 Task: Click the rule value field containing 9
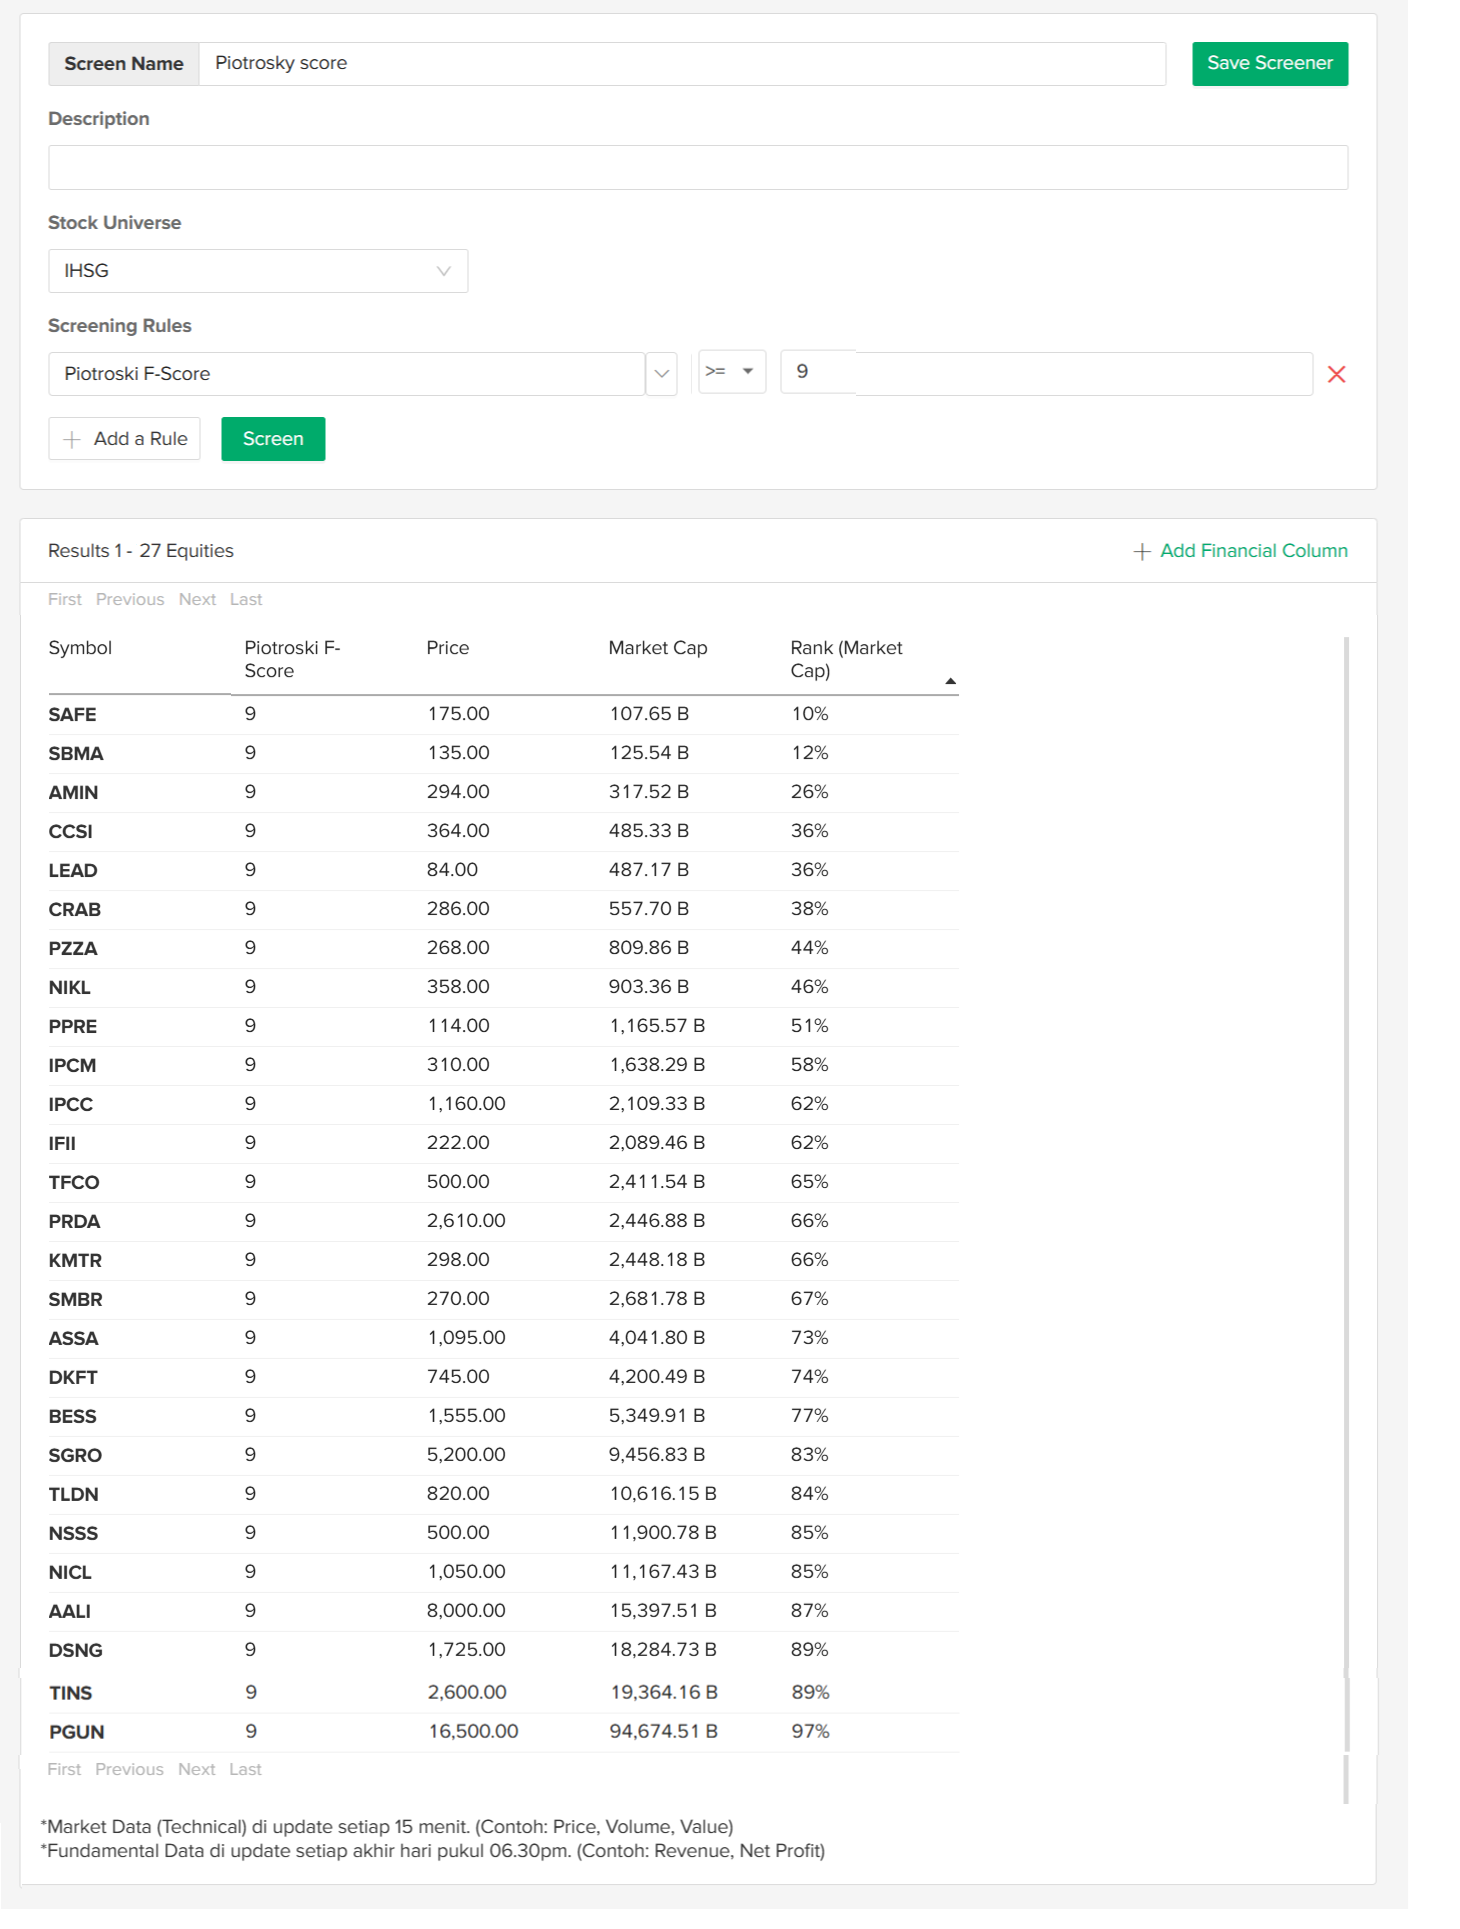pos(1045,373)
